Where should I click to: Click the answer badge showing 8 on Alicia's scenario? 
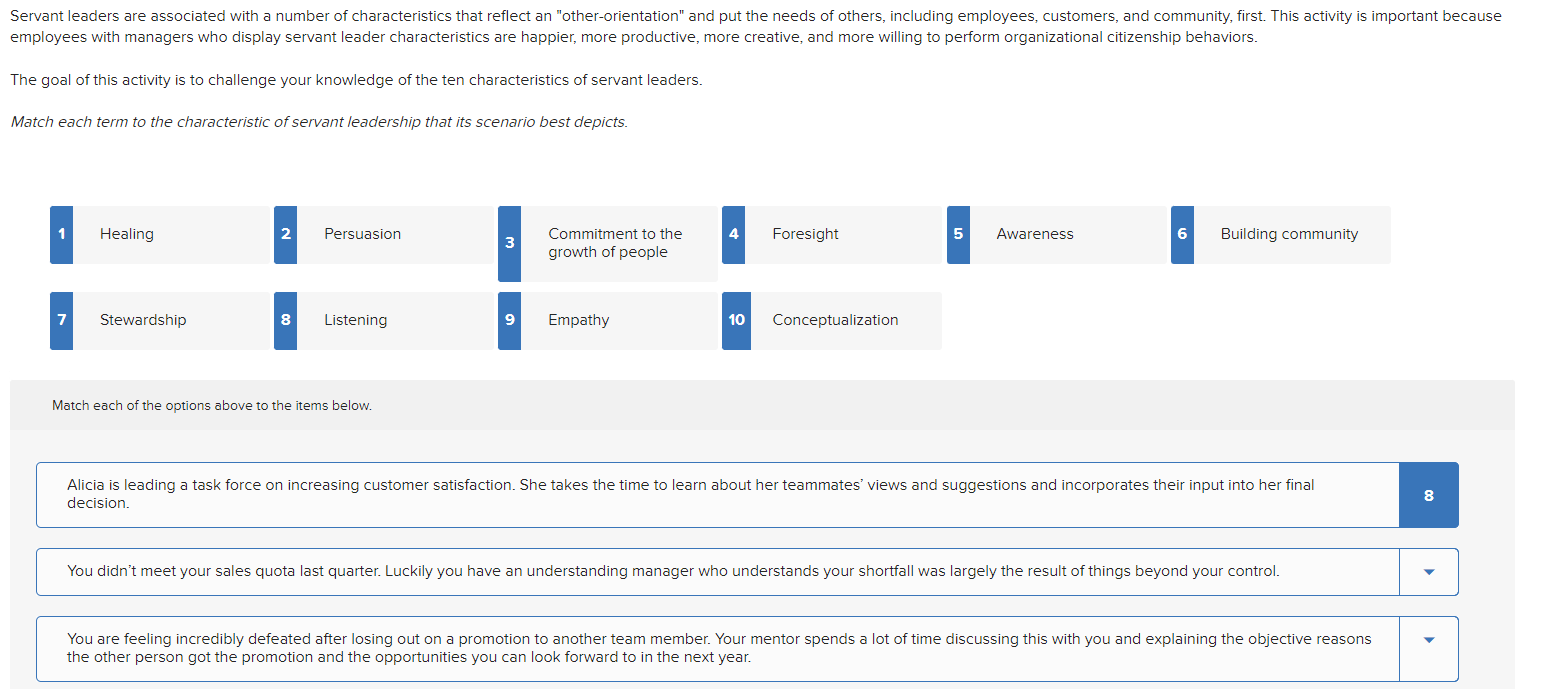[1429, 494]
